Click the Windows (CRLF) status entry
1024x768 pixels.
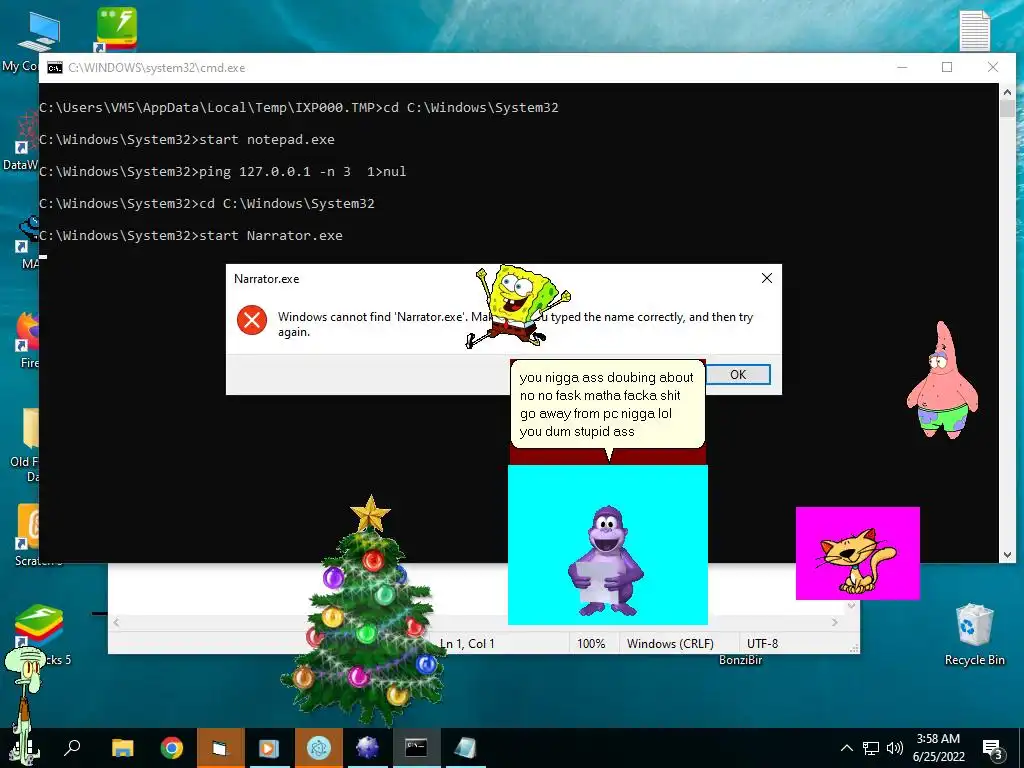point(670,644)
